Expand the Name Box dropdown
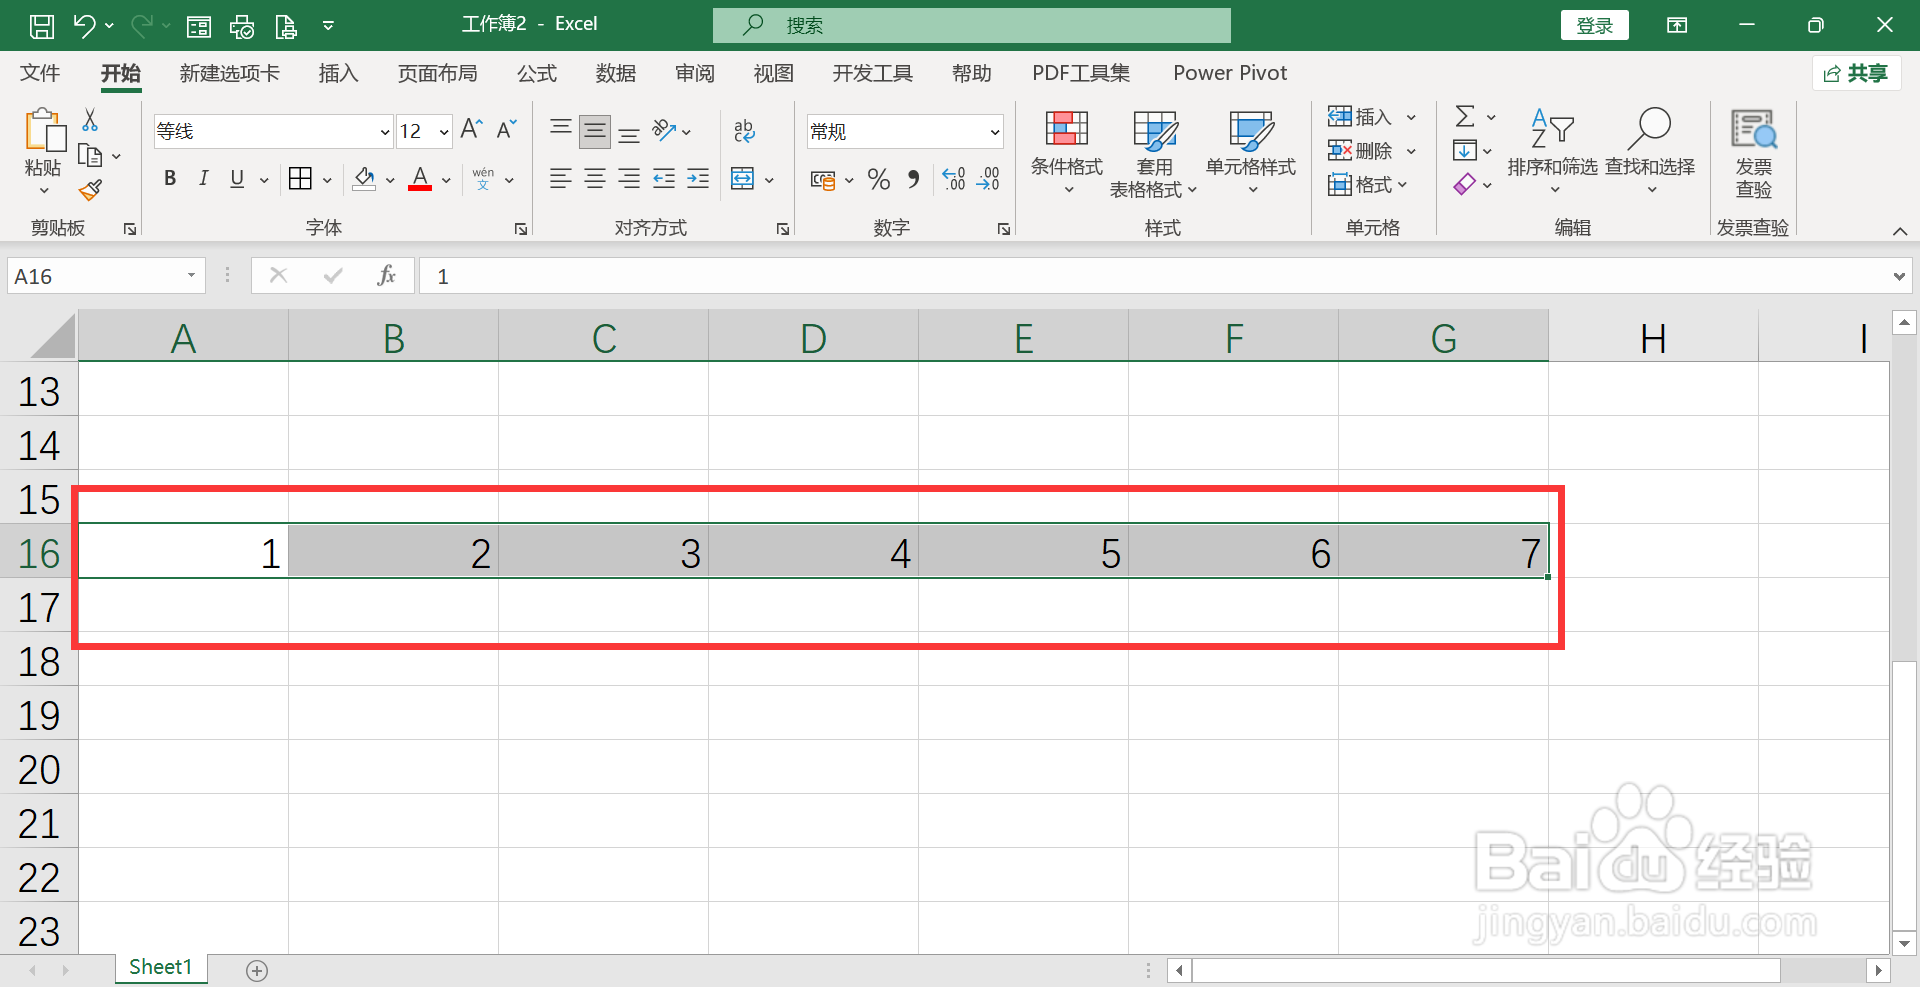The height and width of the screenshot is (987, 1920). (191, 276)
